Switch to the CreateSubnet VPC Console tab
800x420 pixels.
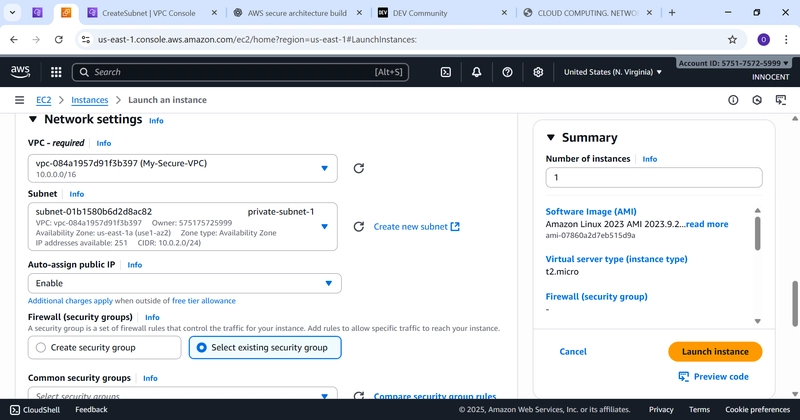[148, 13]
